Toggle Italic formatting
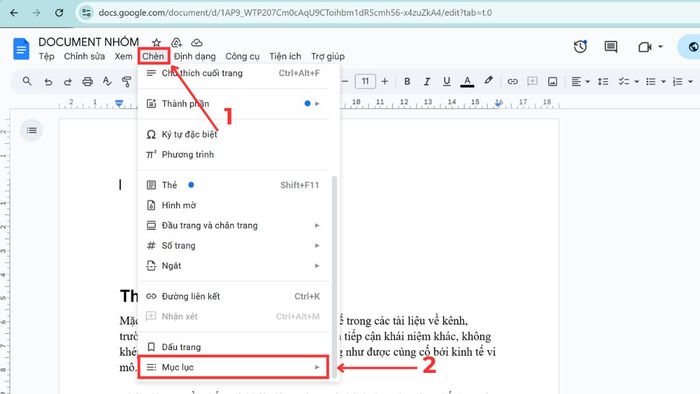700x394 pixels. click(x=427, y=81)
